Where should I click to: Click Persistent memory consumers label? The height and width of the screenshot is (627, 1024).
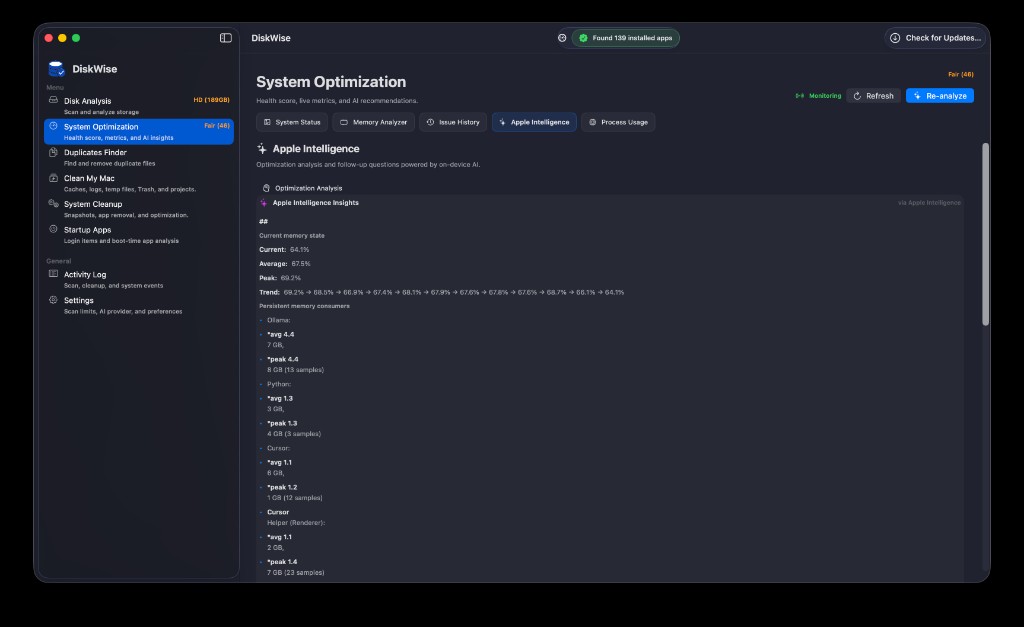point(304,306)
